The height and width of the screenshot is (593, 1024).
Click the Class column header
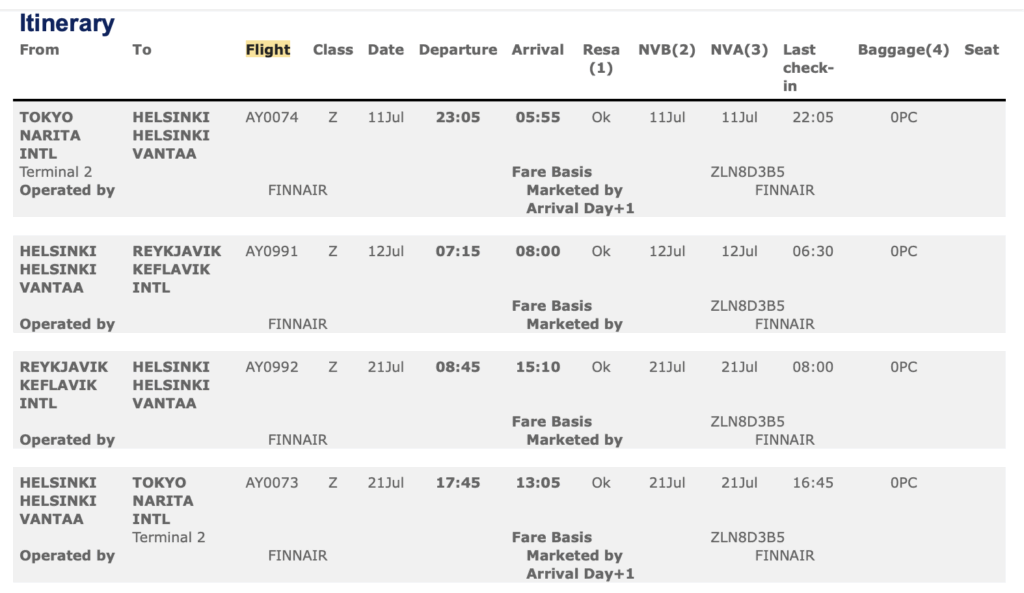coord(333,50)
